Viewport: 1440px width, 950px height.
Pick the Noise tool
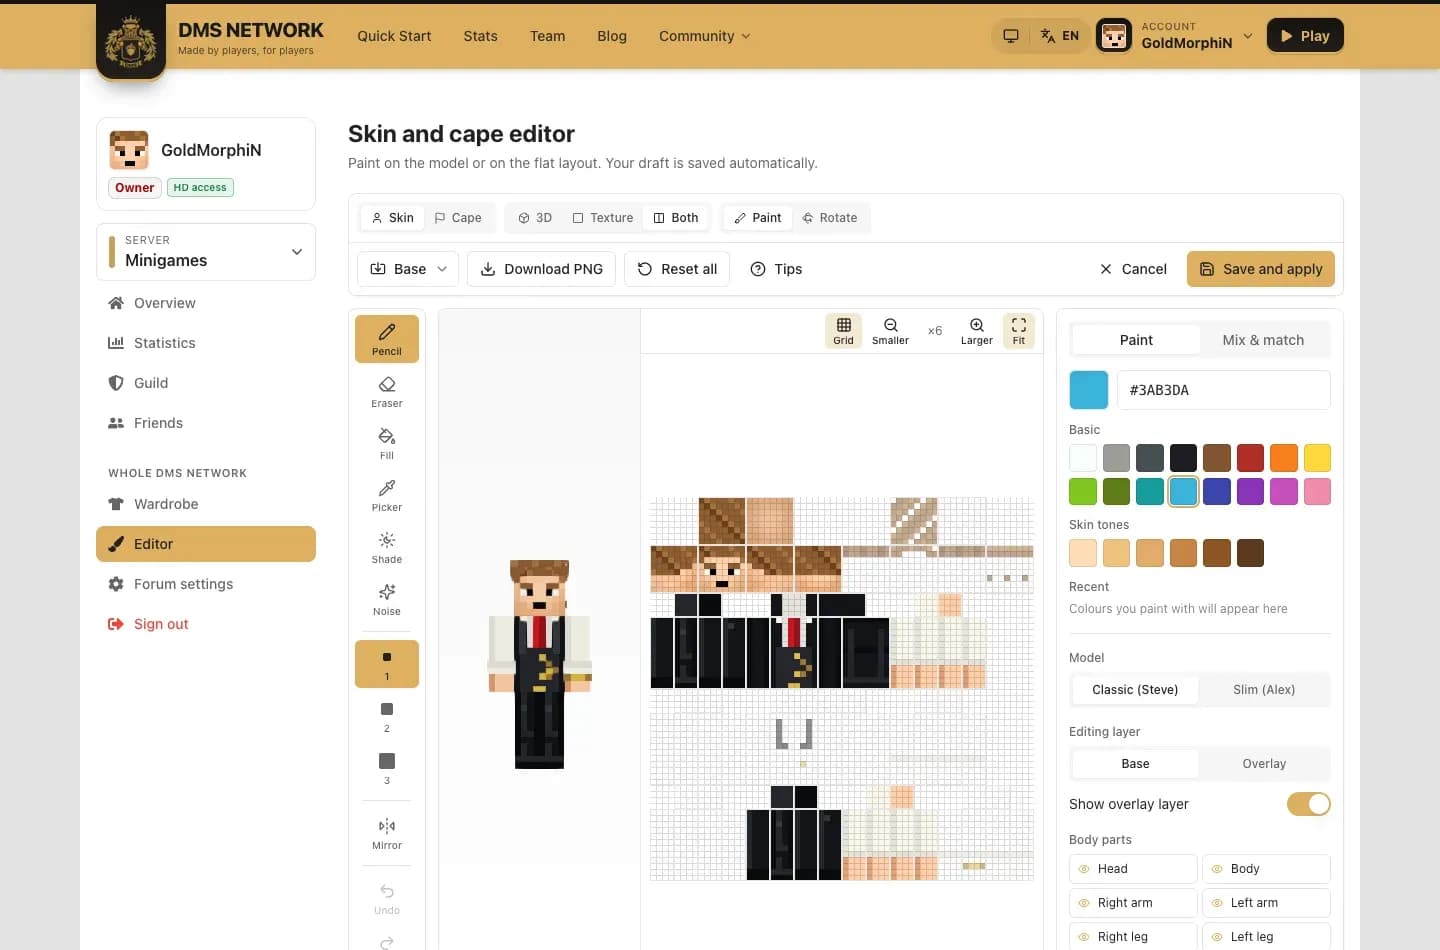click(387, 599)
